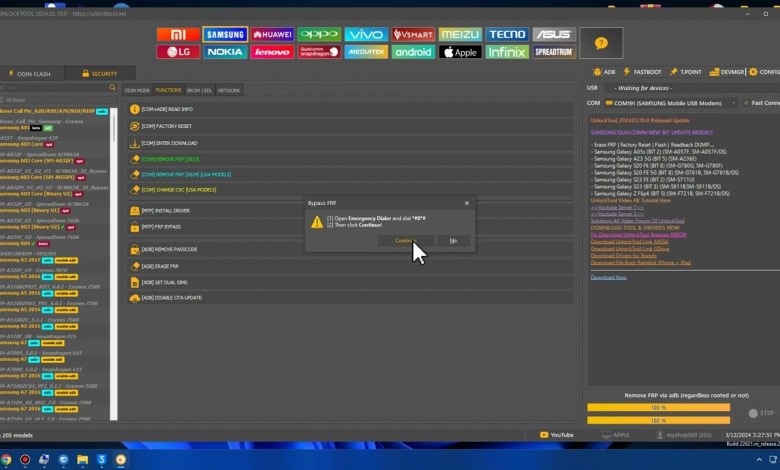Open the Xiaomi Mi brand section
Image resolution: width=780 pixels, height=470 pixels.
pyautogui.click(x=178, y=34)
